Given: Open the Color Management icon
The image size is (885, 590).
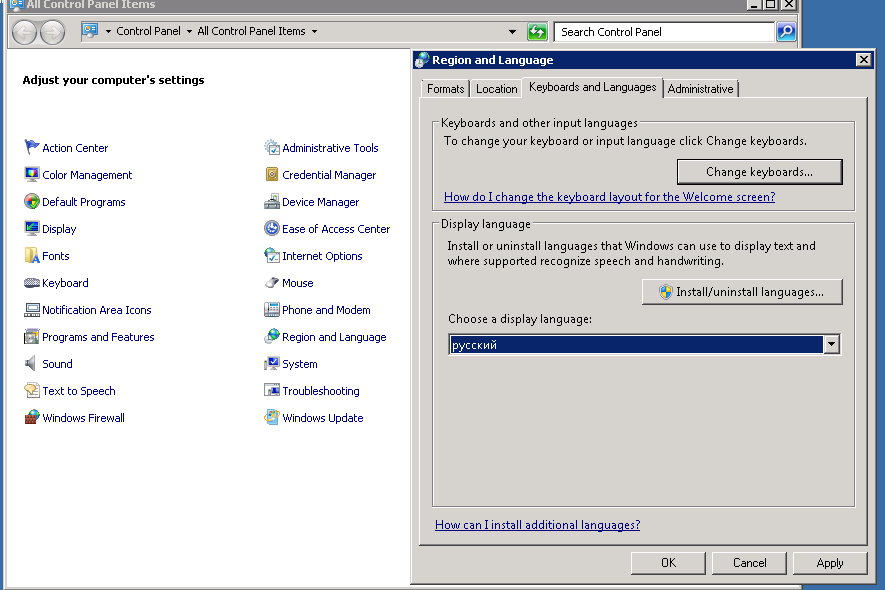Looking at the screenshot, I should click(x=32, y=174).
